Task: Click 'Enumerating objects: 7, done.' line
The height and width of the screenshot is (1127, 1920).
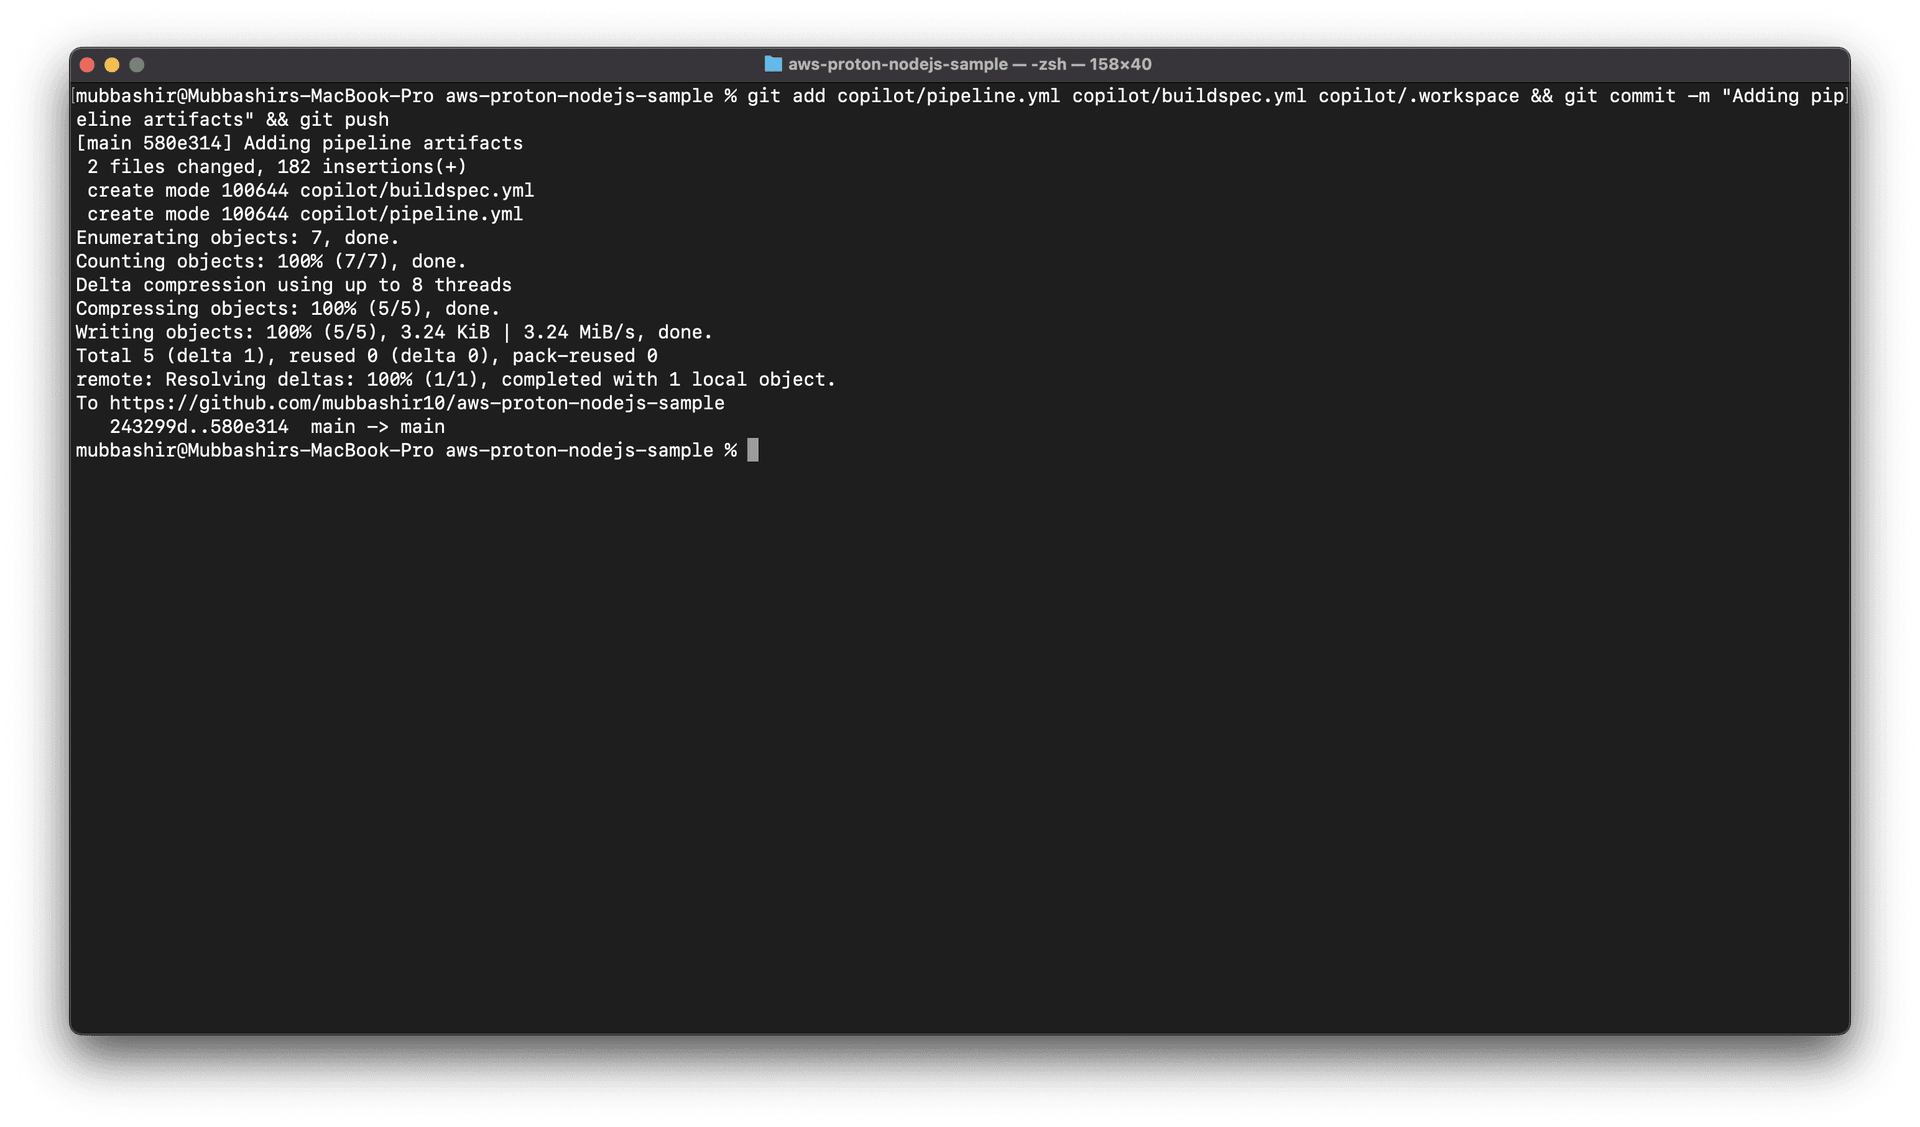Action: tap(238, 238)
